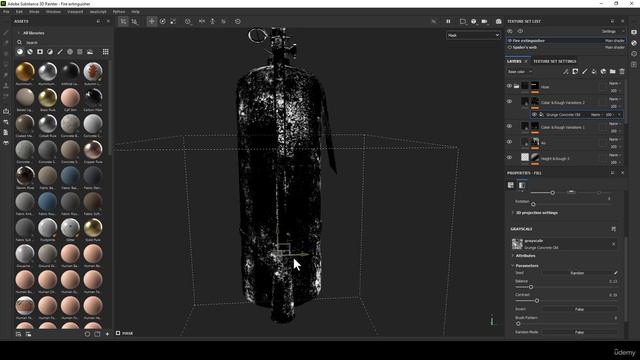Remove the grayscale Grunge Concrete Old resource
The image size is (640, 360).
[x=613, y=244]
